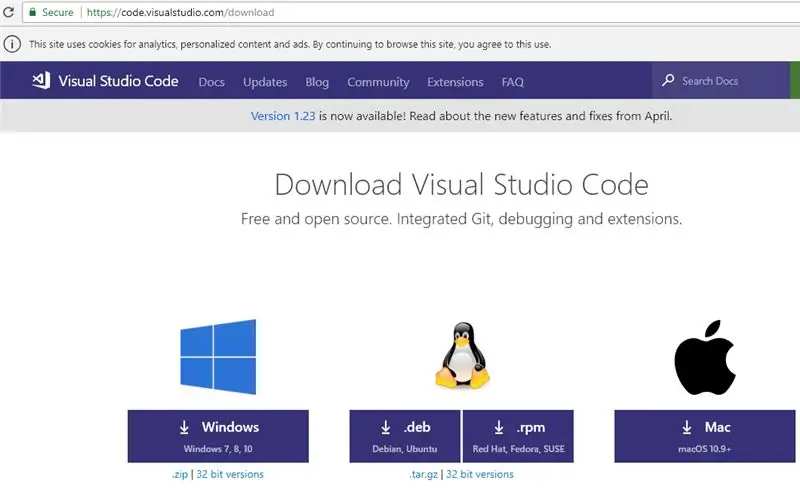800x492 pixels.
Task: Open Linux 32 bit versions link
Action: click(480, 474)
